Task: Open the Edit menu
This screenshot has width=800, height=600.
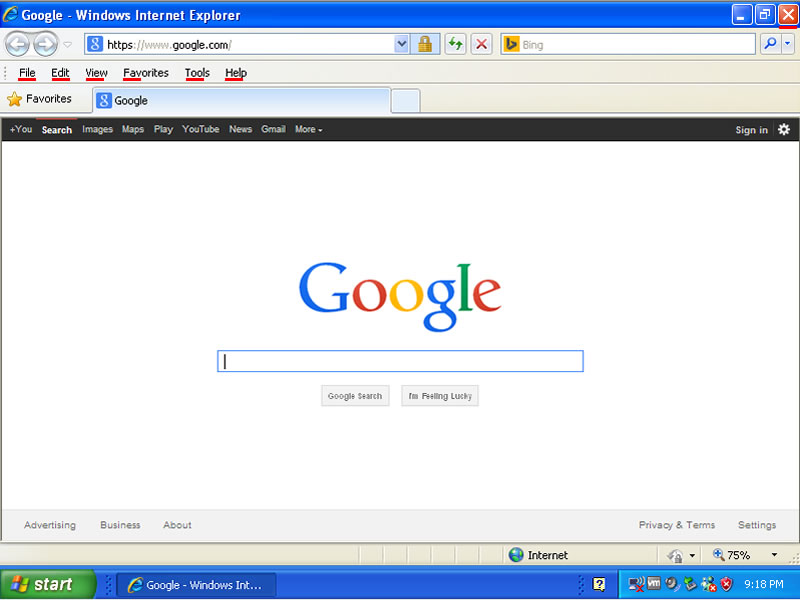Action: (x=60, y=73)
